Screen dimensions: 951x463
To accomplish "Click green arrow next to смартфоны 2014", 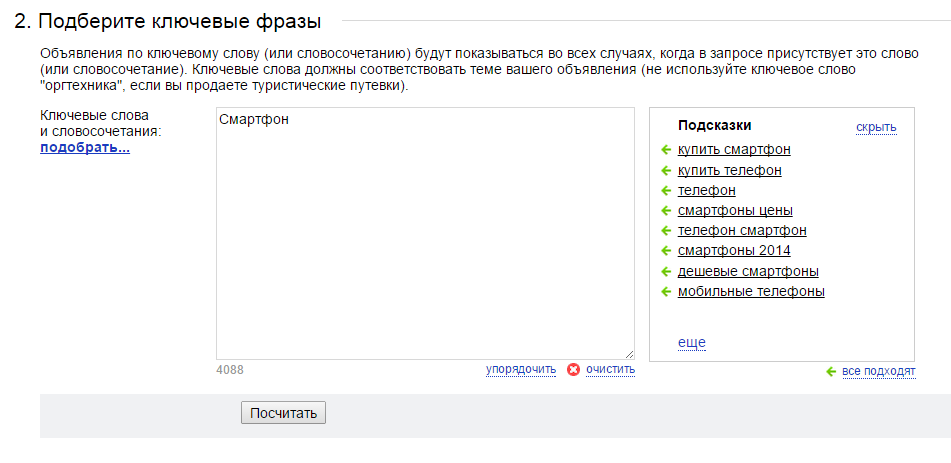I will tap(666, 251).
